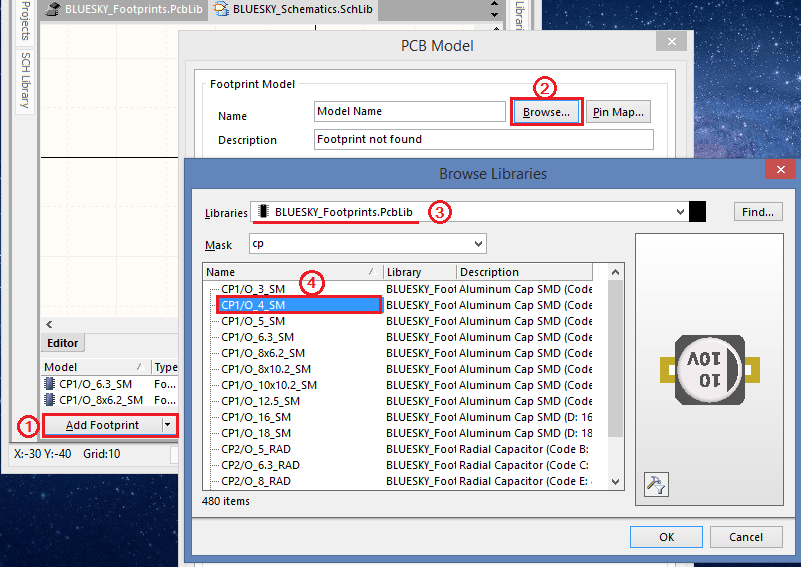The width and height of the screenshot is (801, 567).
Task: Select footprint CP1/O_5_SM
Action: pos(253,321)
